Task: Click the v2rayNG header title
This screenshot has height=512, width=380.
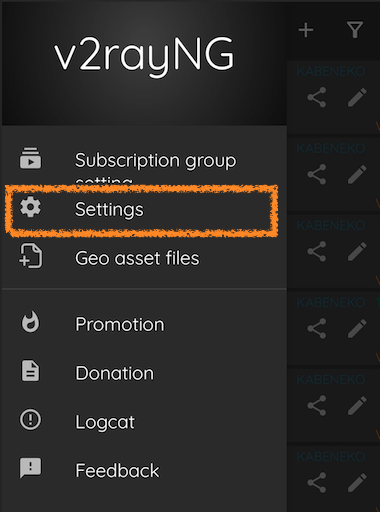Action: pos(144,56)
